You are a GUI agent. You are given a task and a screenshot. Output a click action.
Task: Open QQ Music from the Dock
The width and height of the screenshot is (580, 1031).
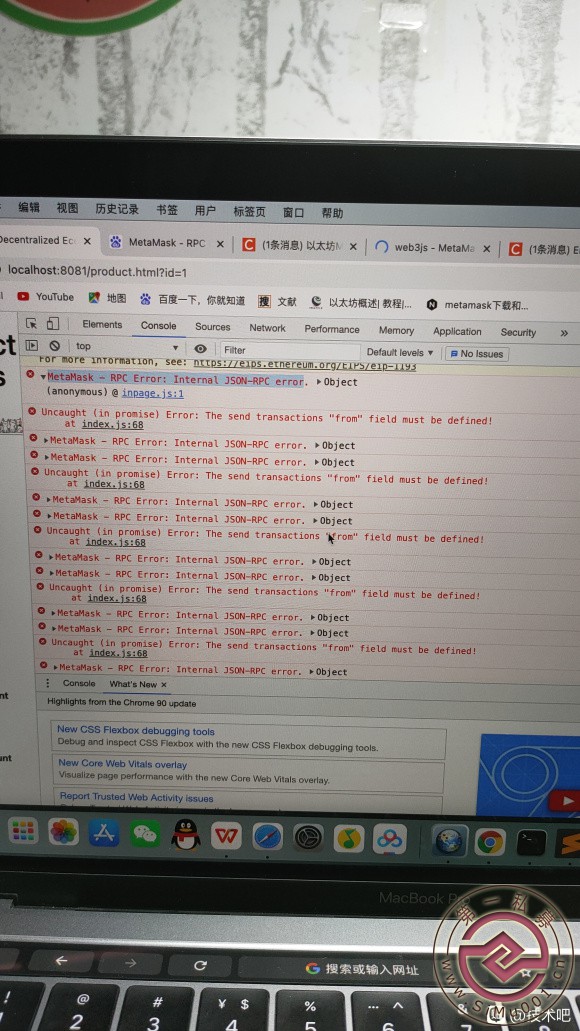[349, 838]
